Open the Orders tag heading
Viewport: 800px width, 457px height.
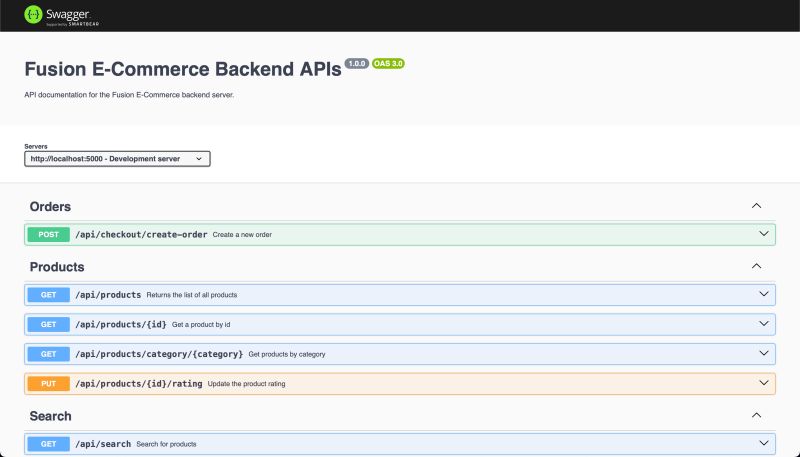tap(50, 207)
